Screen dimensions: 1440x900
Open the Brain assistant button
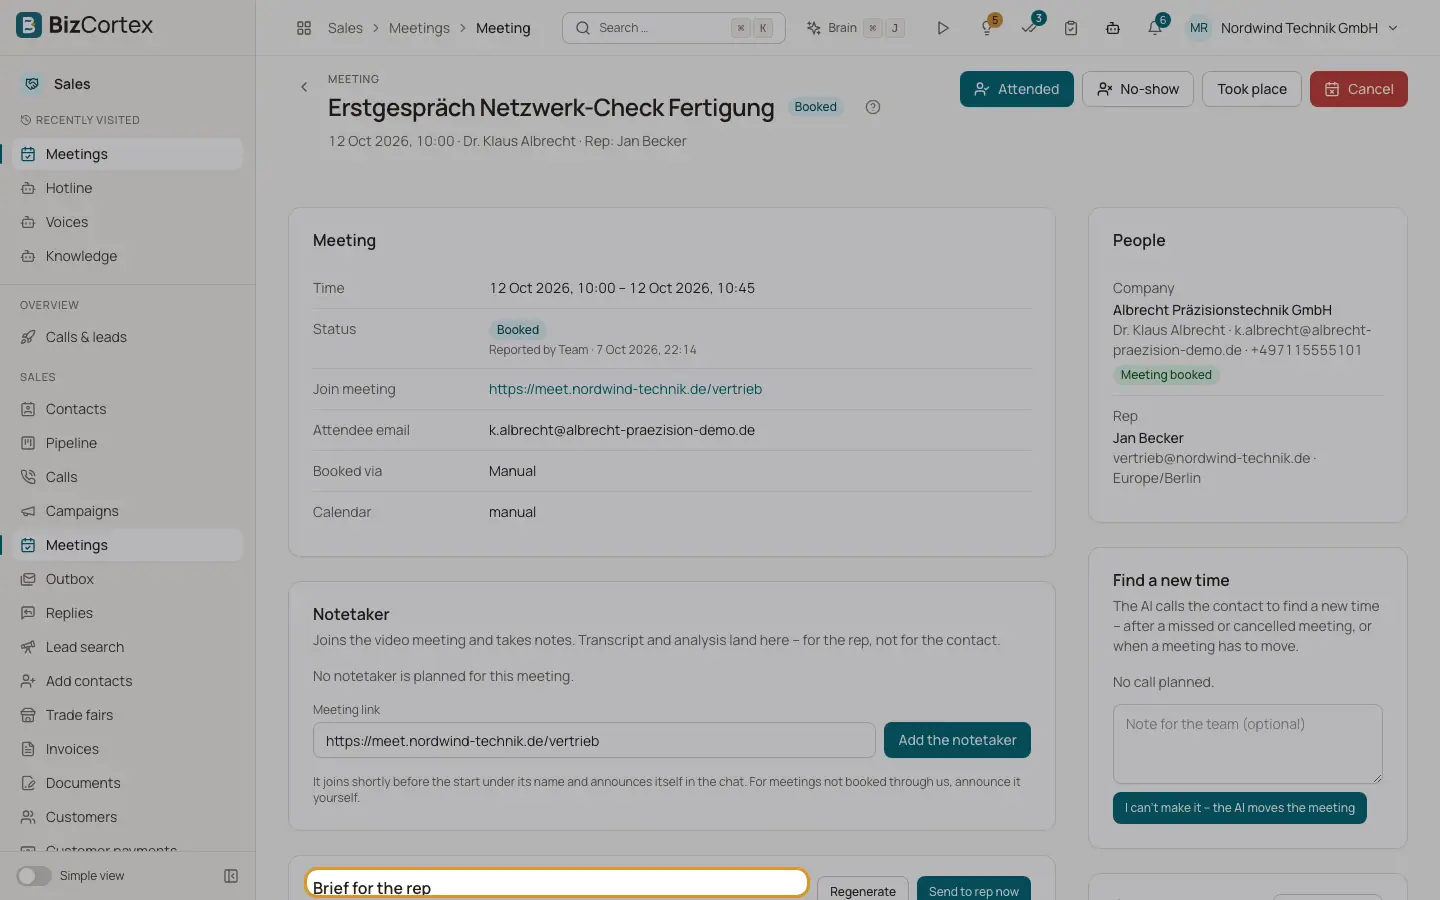(x=855, y=28)
